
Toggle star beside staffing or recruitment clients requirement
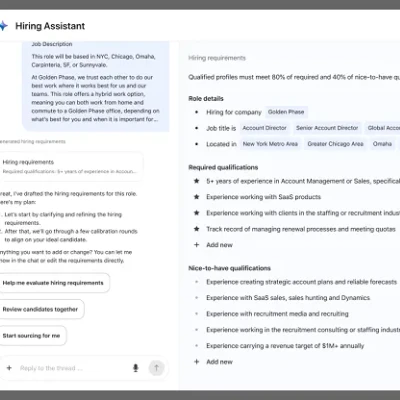click(197, 213)
